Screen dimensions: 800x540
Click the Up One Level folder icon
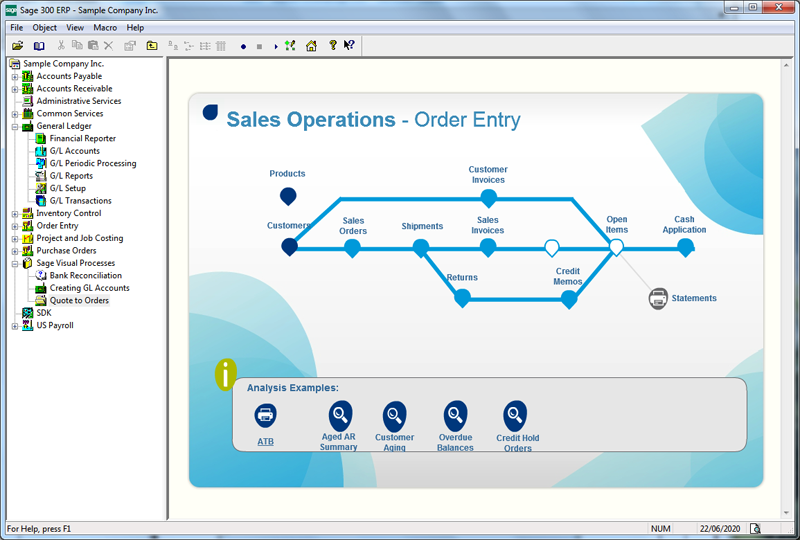click(152, 46)
